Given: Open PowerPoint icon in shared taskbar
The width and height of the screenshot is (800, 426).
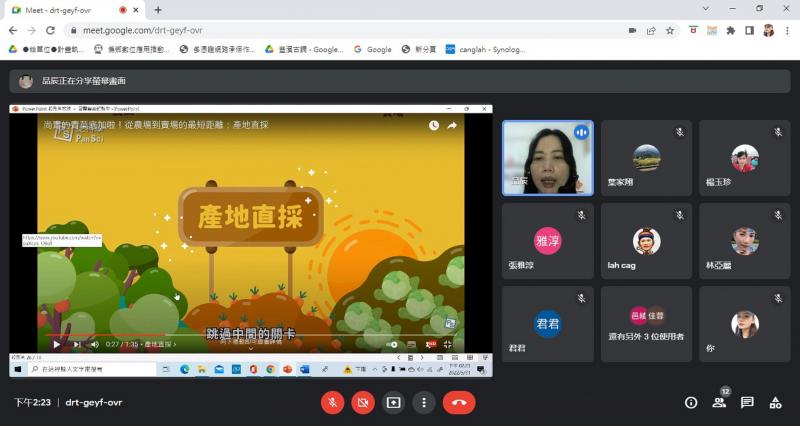Looking at the screenshot, I should (x=287, y=369).
